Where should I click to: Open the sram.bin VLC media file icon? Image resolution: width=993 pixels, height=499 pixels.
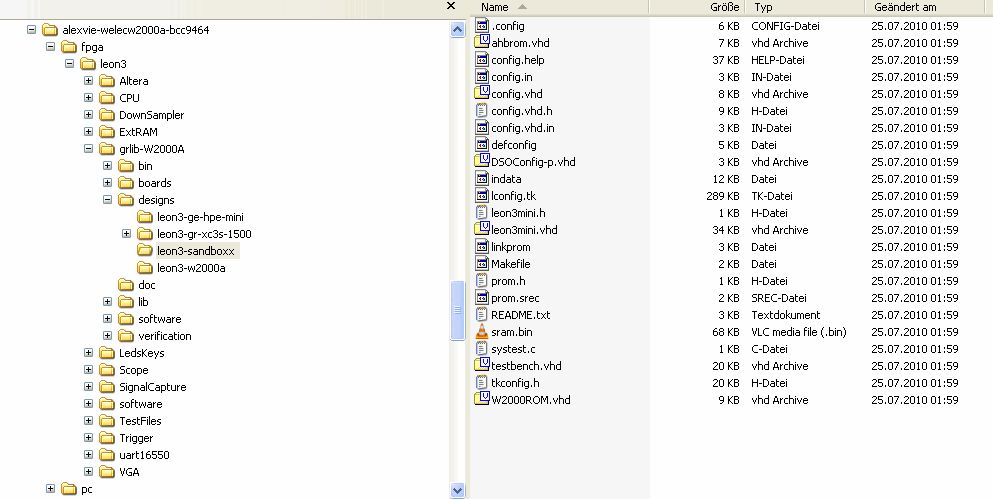(482, 332)
